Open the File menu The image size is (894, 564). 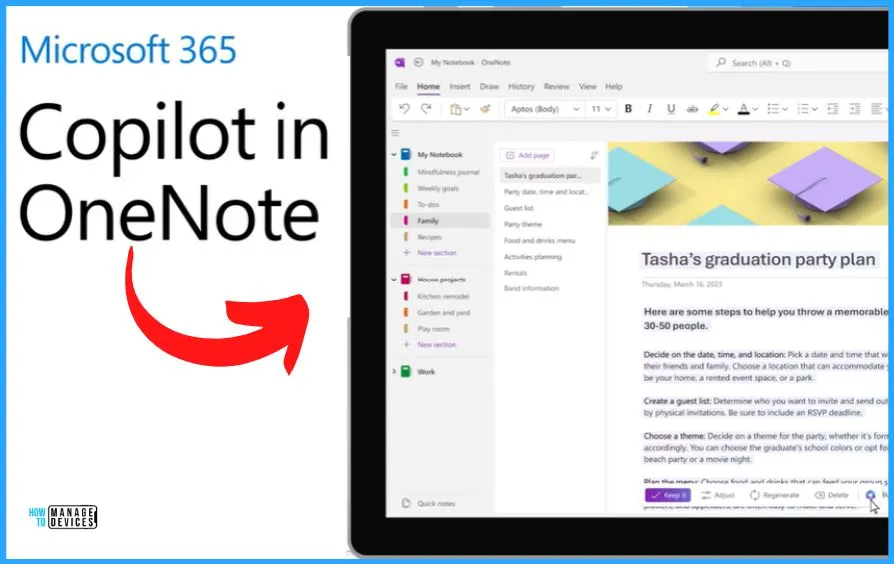(x=401, y=87)
